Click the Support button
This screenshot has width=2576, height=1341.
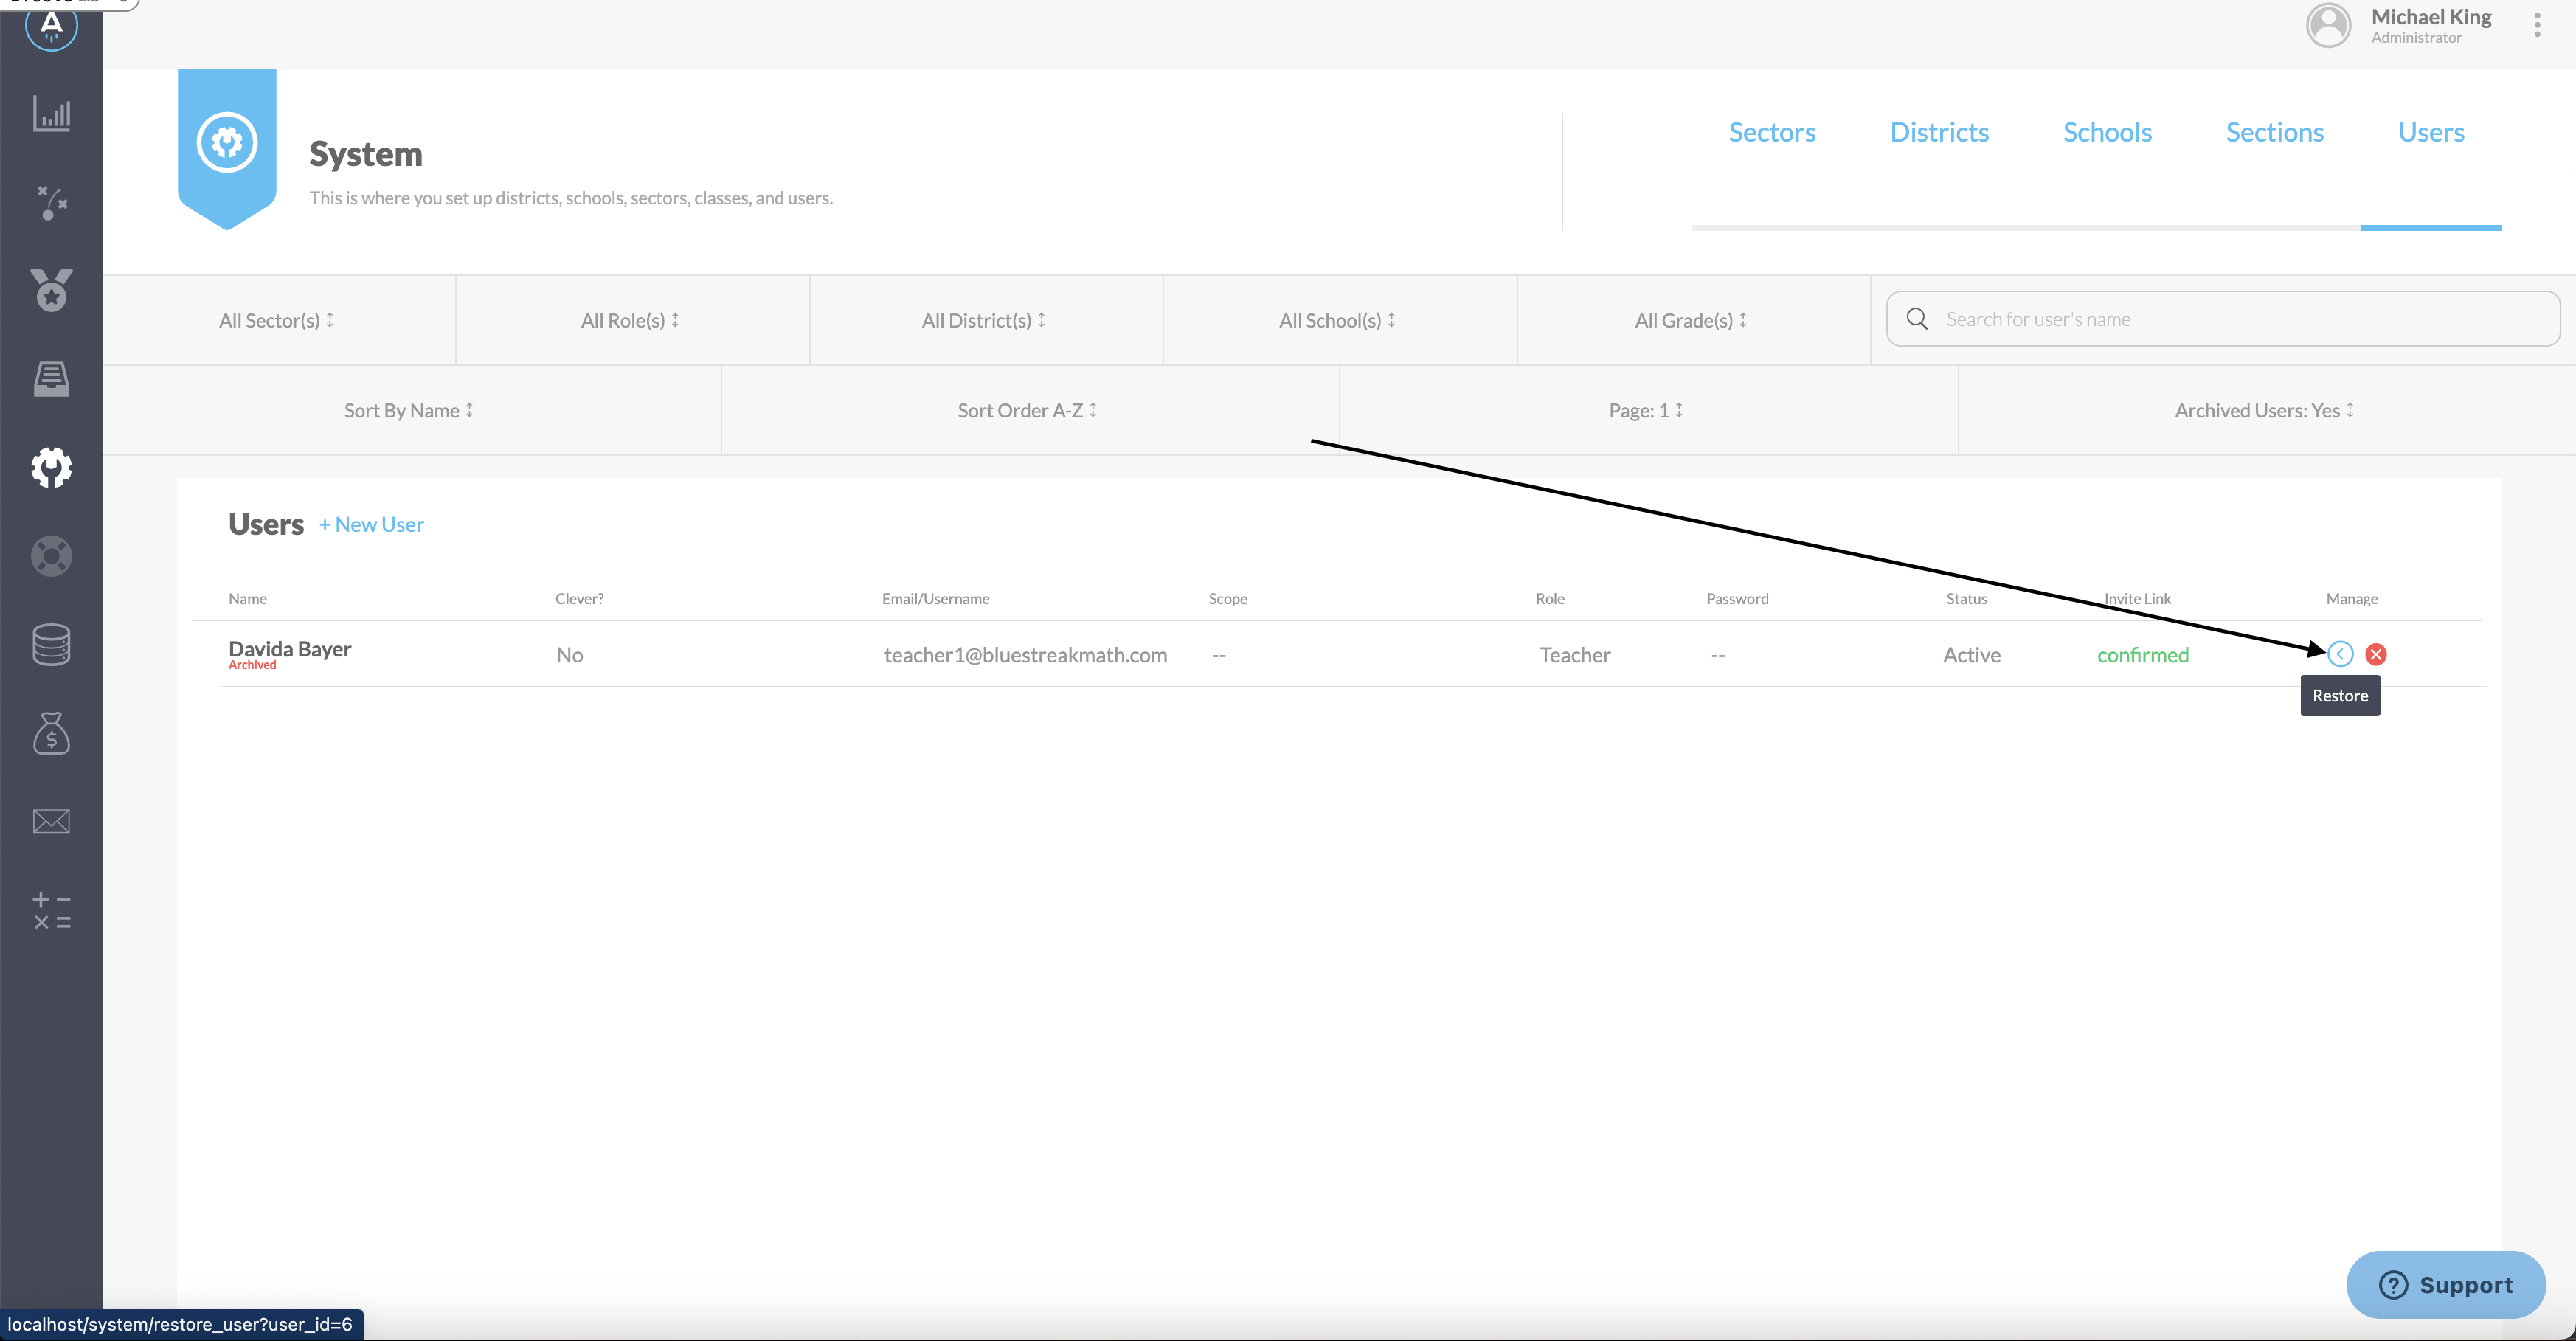(x=2445, y=1285)
